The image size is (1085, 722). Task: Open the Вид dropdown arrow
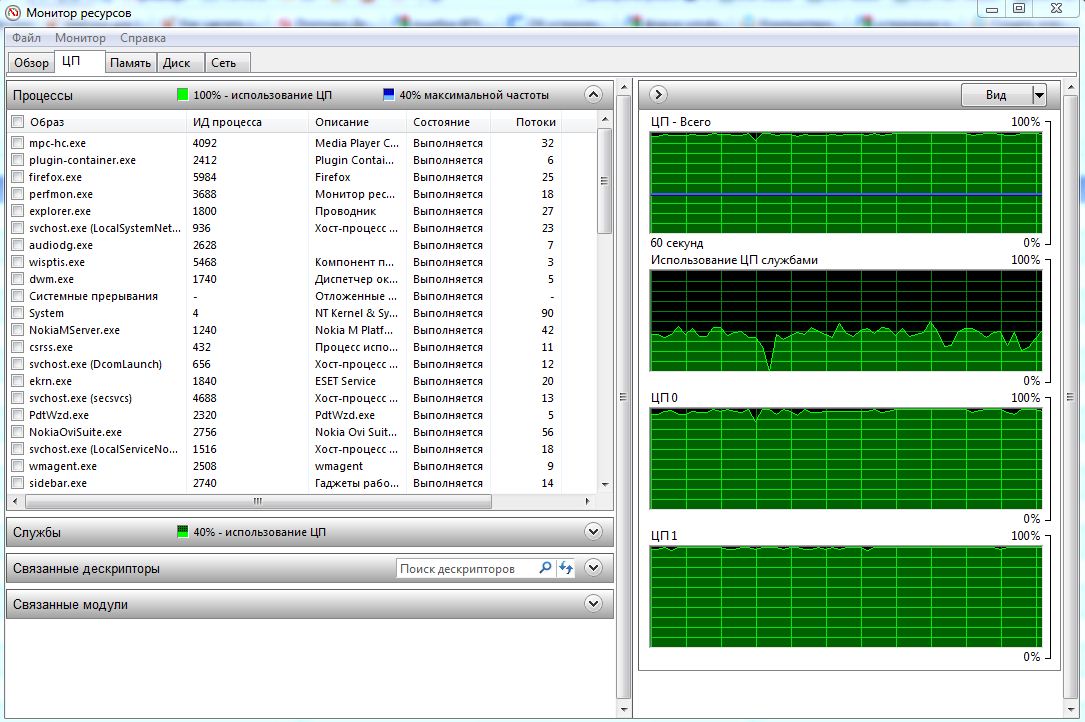point(1039,95)
